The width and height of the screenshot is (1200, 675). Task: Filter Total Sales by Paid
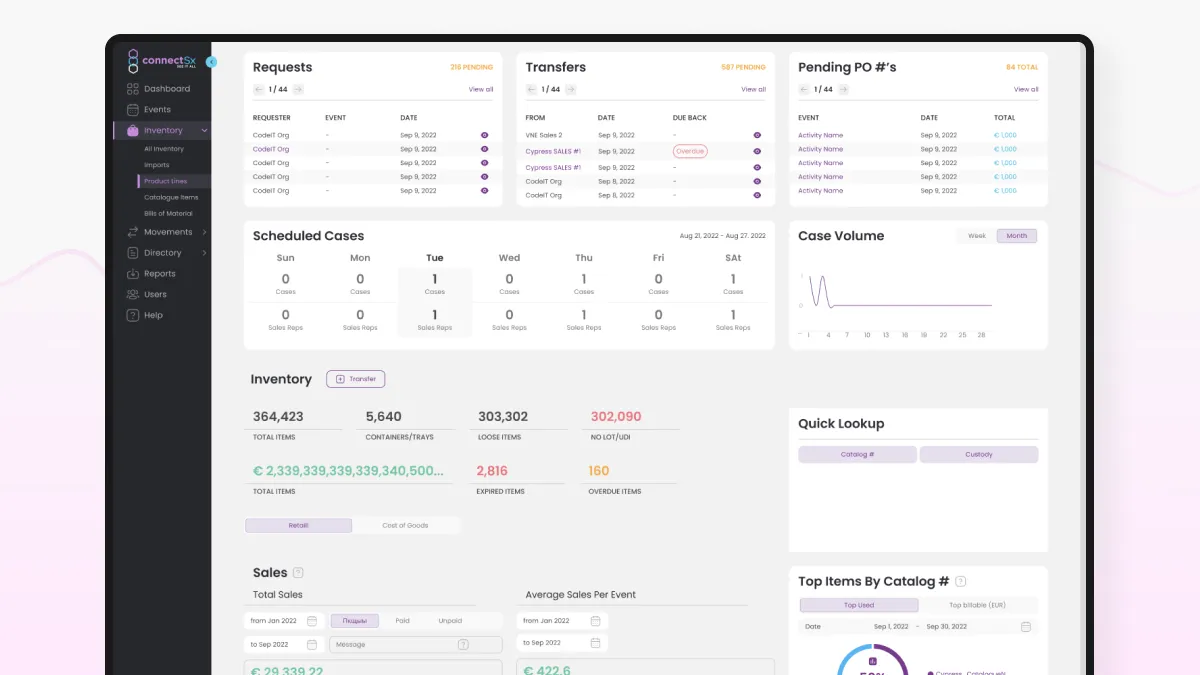(402, 621)
